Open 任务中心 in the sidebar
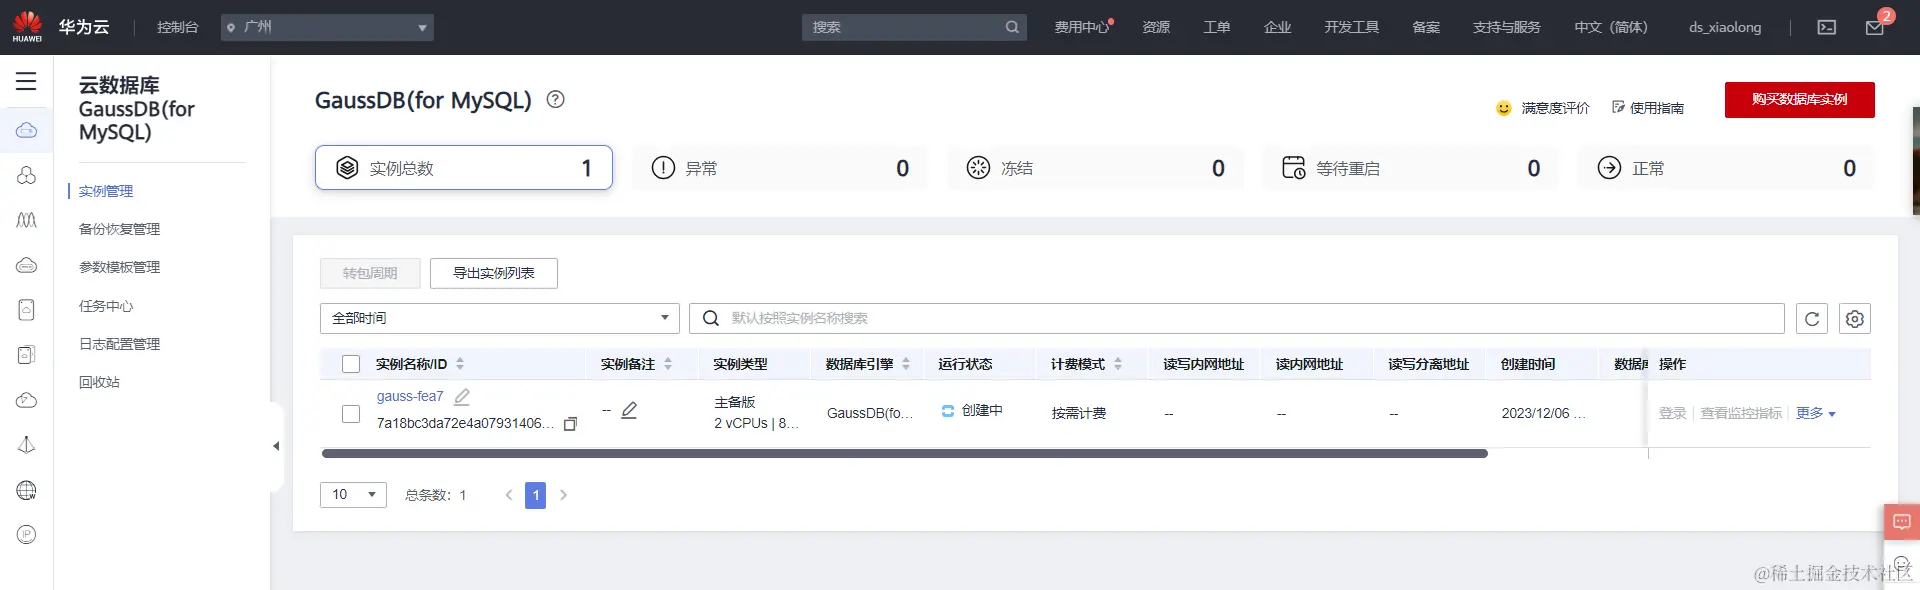Image resolution: width=1920 pixels, height=590 pixels. pyautogui.click(x=106, y=306)
